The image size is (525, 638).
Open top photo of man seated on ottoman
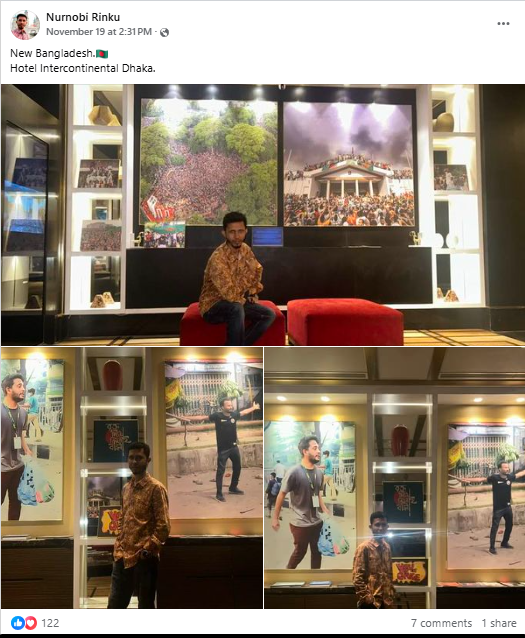[263, 215]
